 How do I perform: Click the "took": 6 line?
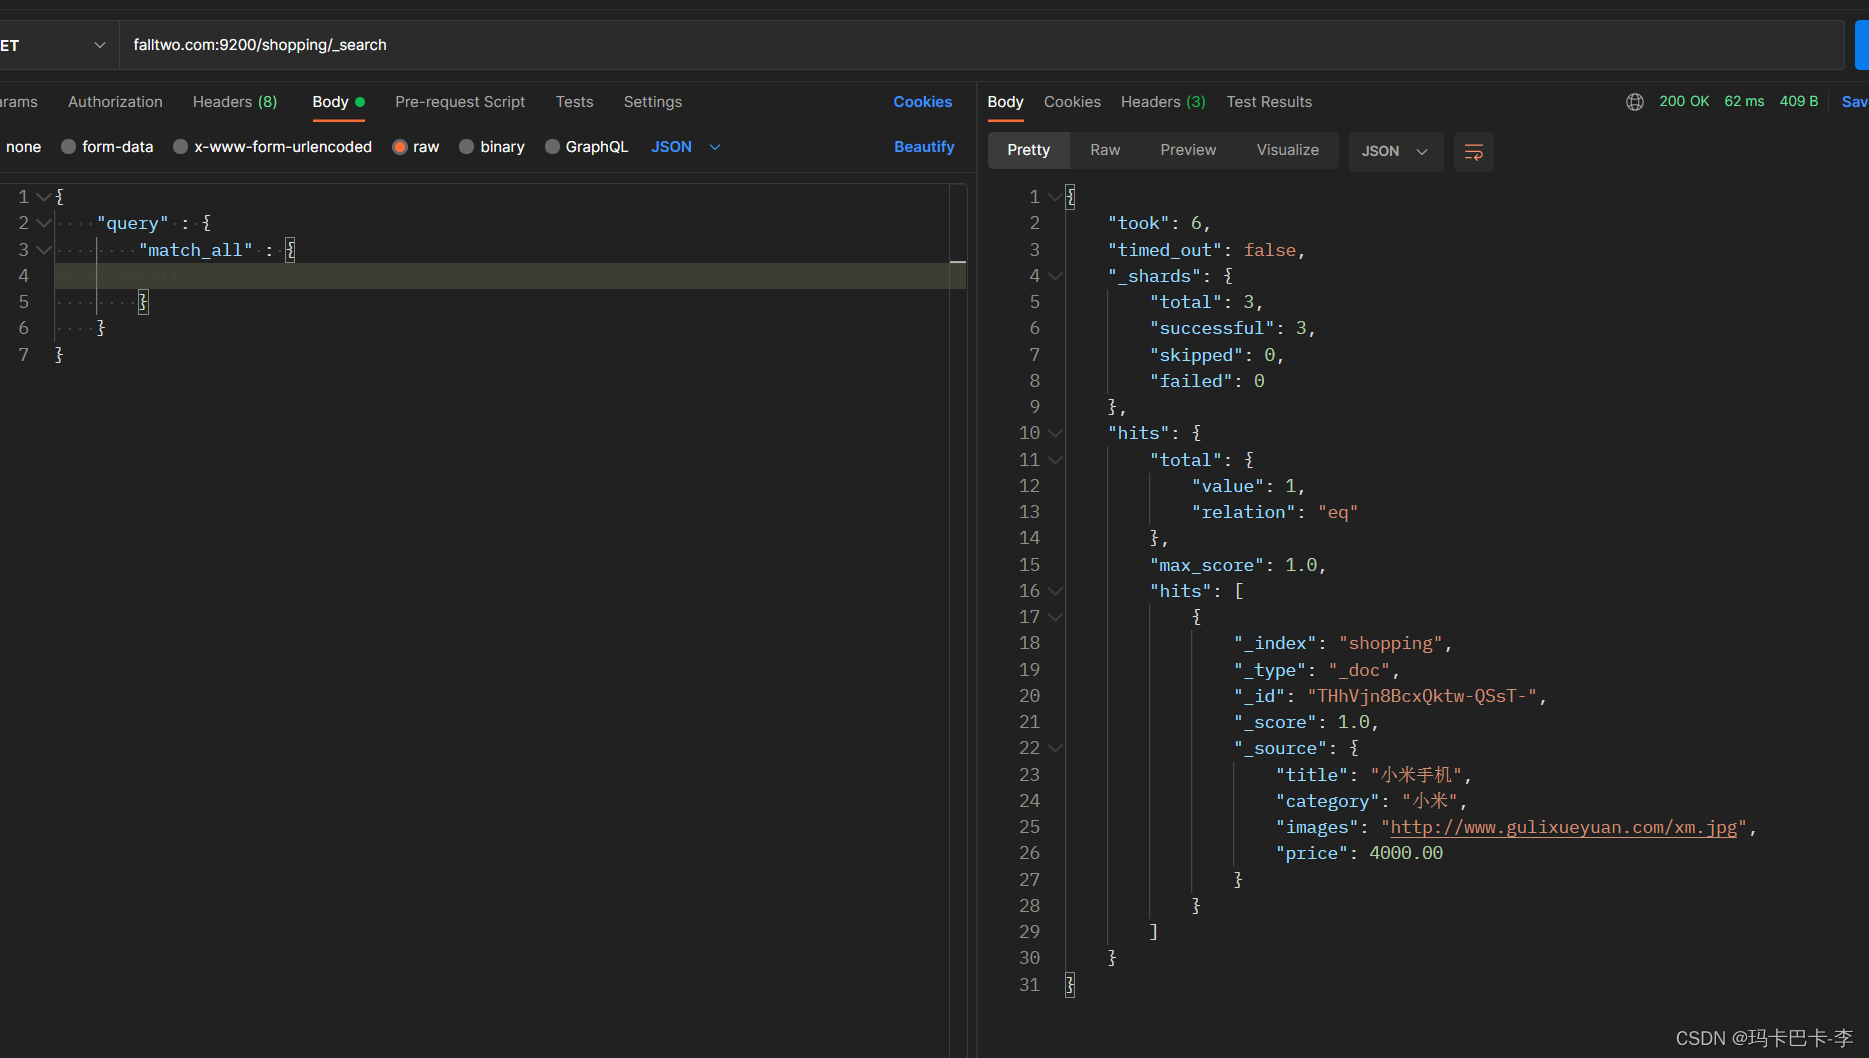coord(1159,223)
